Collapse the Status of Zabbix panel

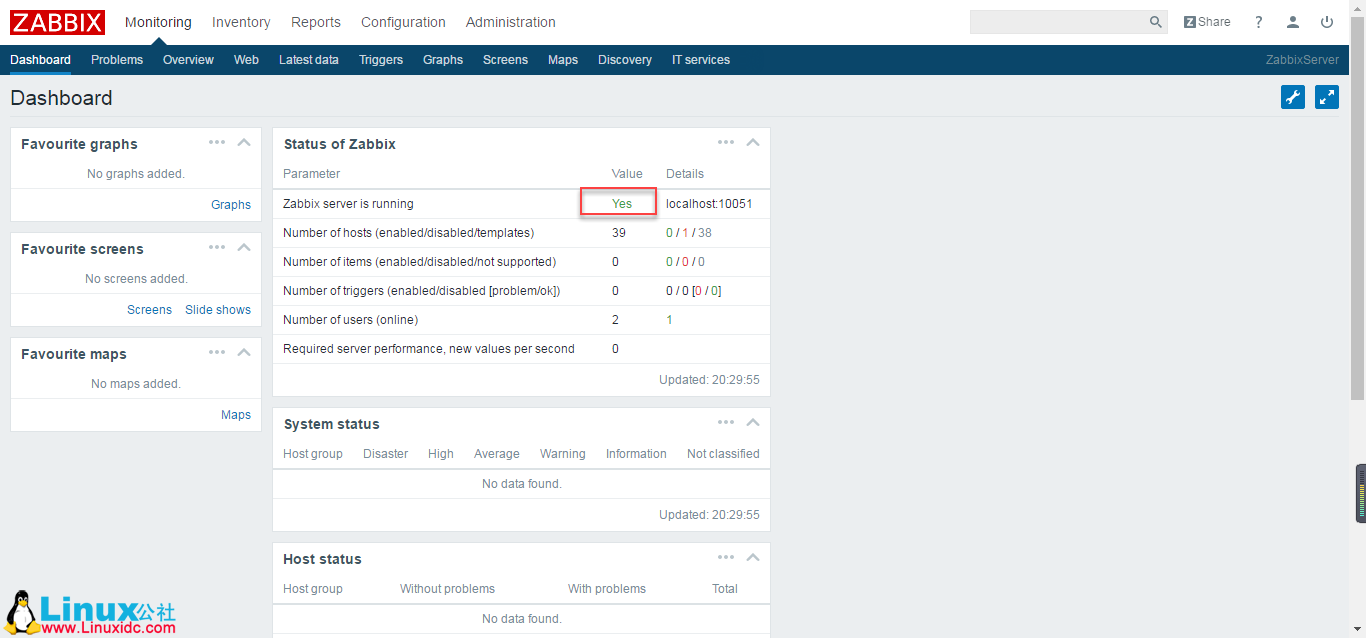pos(752,141)
